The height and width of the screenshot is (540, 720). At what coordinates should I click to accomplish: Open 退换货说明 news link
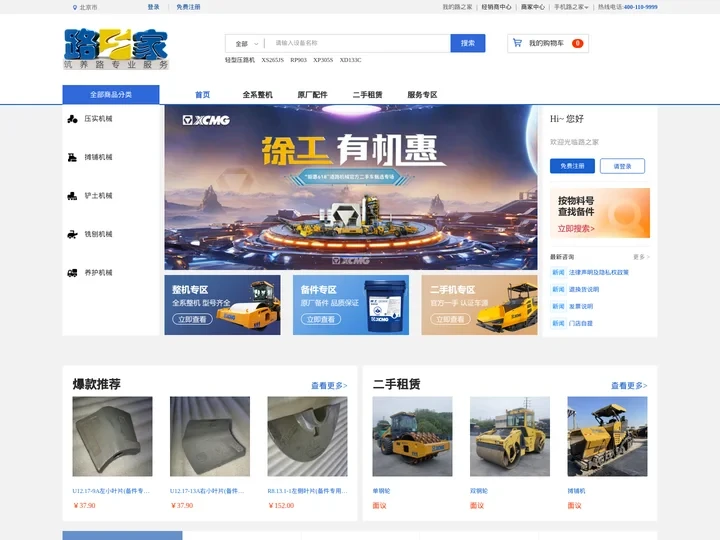(x=584, y=289)
